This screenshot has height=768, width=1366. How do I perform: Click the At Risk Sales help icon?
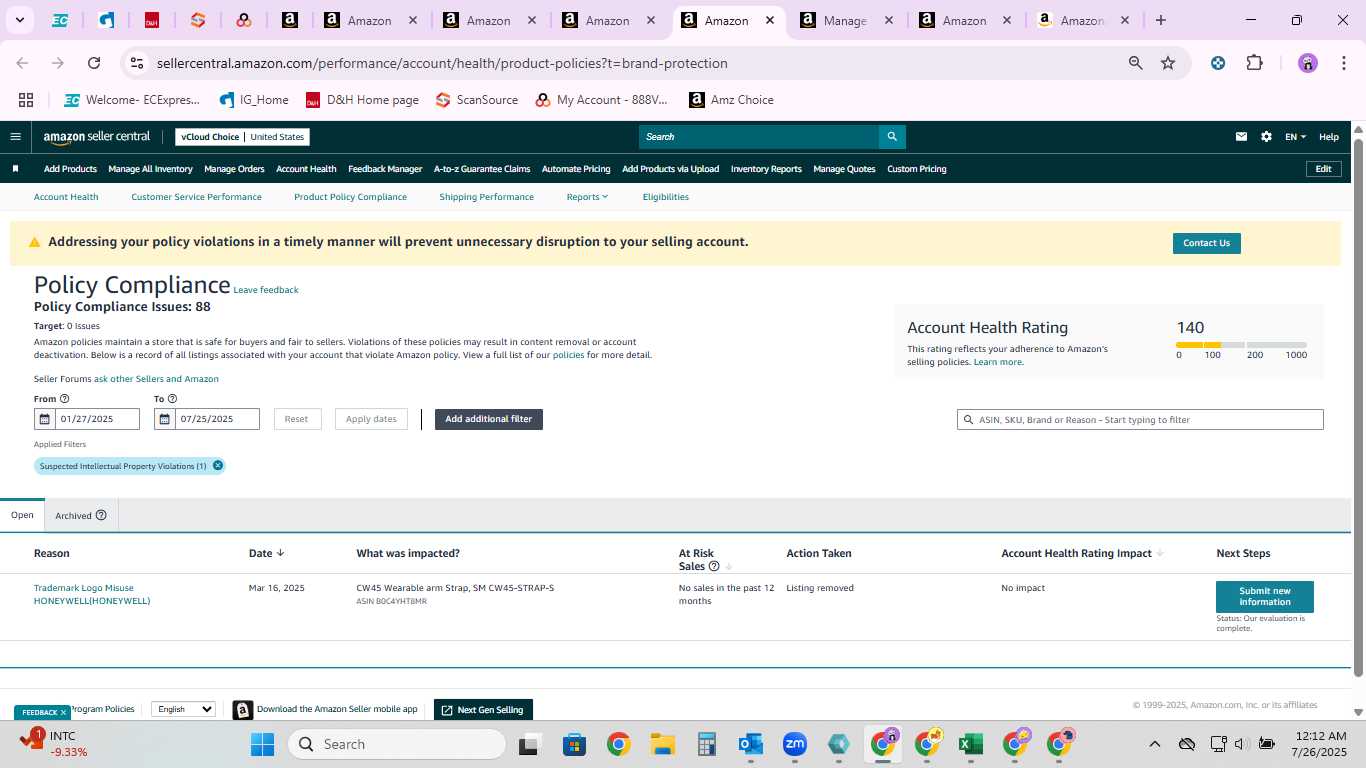(x=713, y=567)
